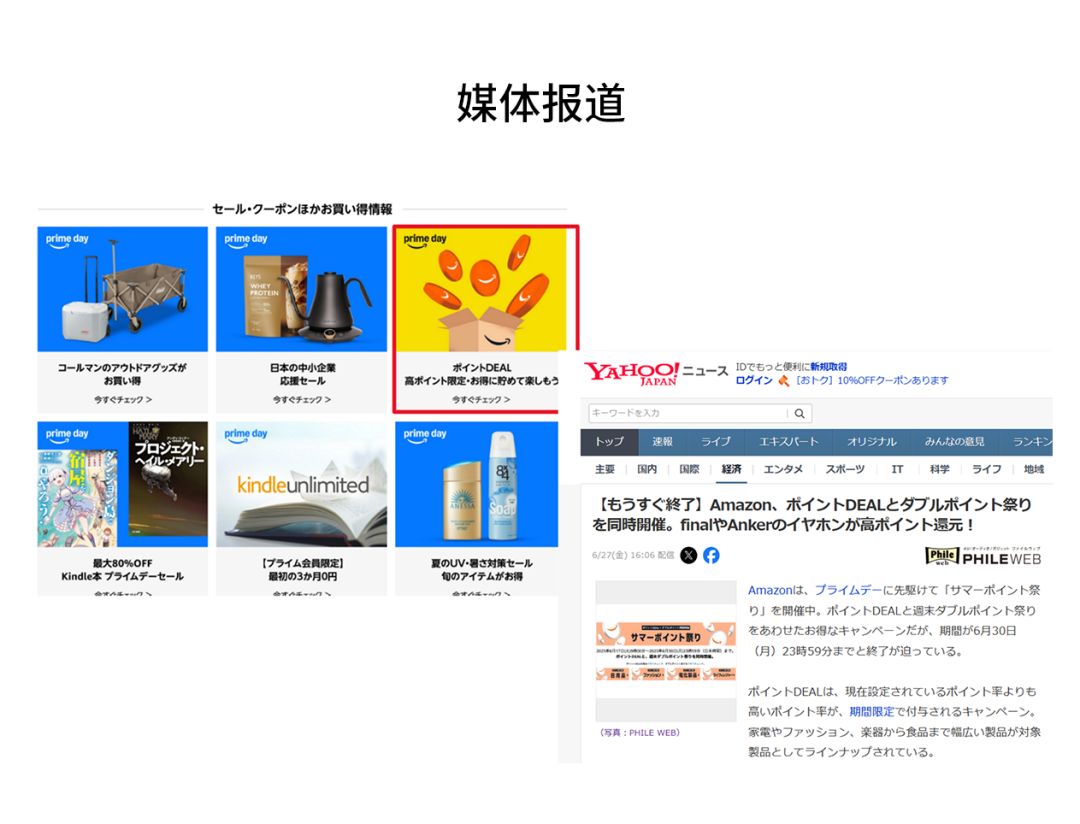
Task: Select the 経済 category
Action: (x=731, y=469)
